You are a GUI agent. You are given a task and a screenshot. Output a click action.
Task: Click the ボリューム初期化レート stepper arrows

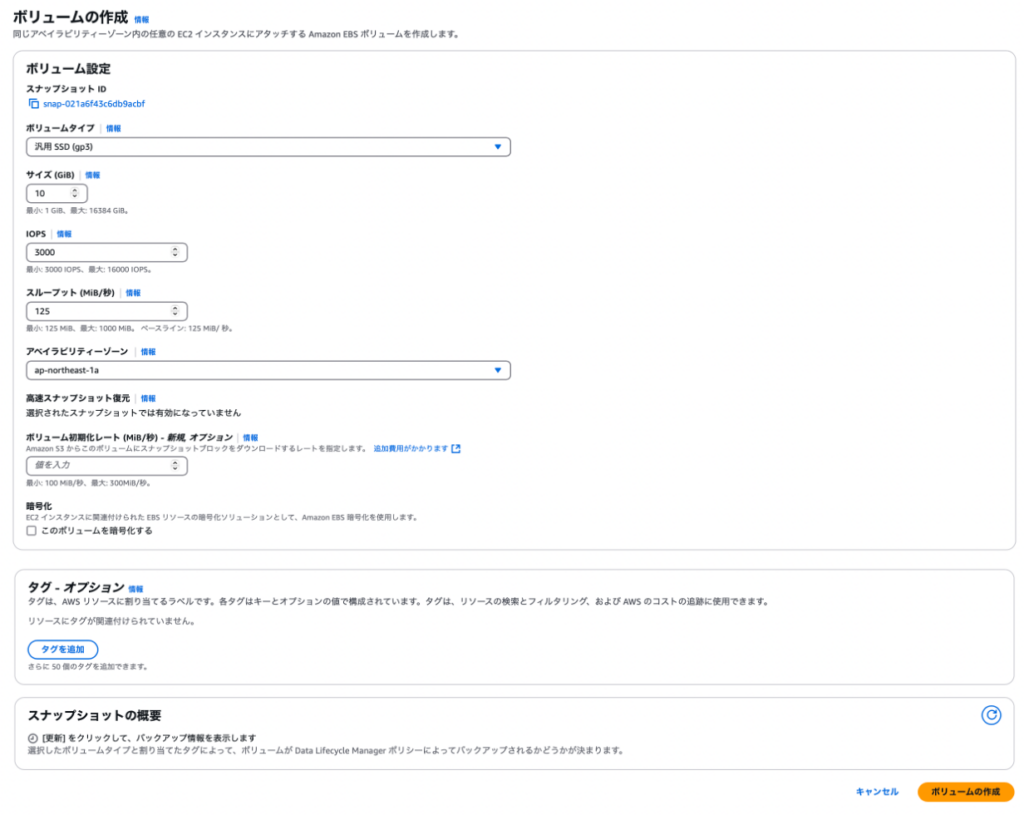click(175, 466)
